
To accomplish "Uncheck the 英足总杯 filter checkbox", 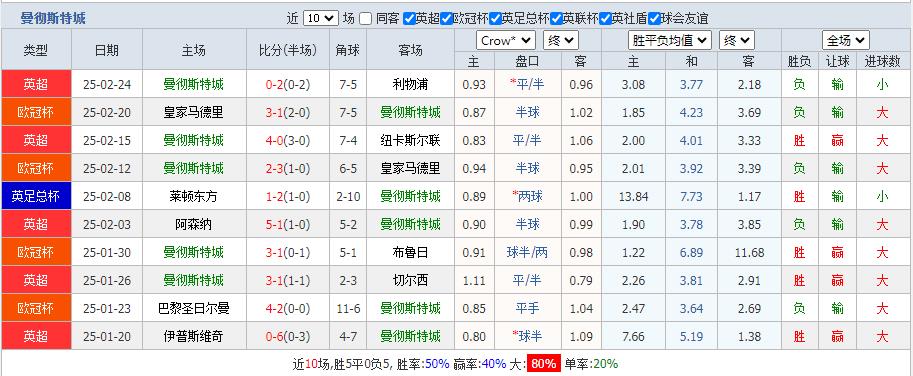I will 496,19.
